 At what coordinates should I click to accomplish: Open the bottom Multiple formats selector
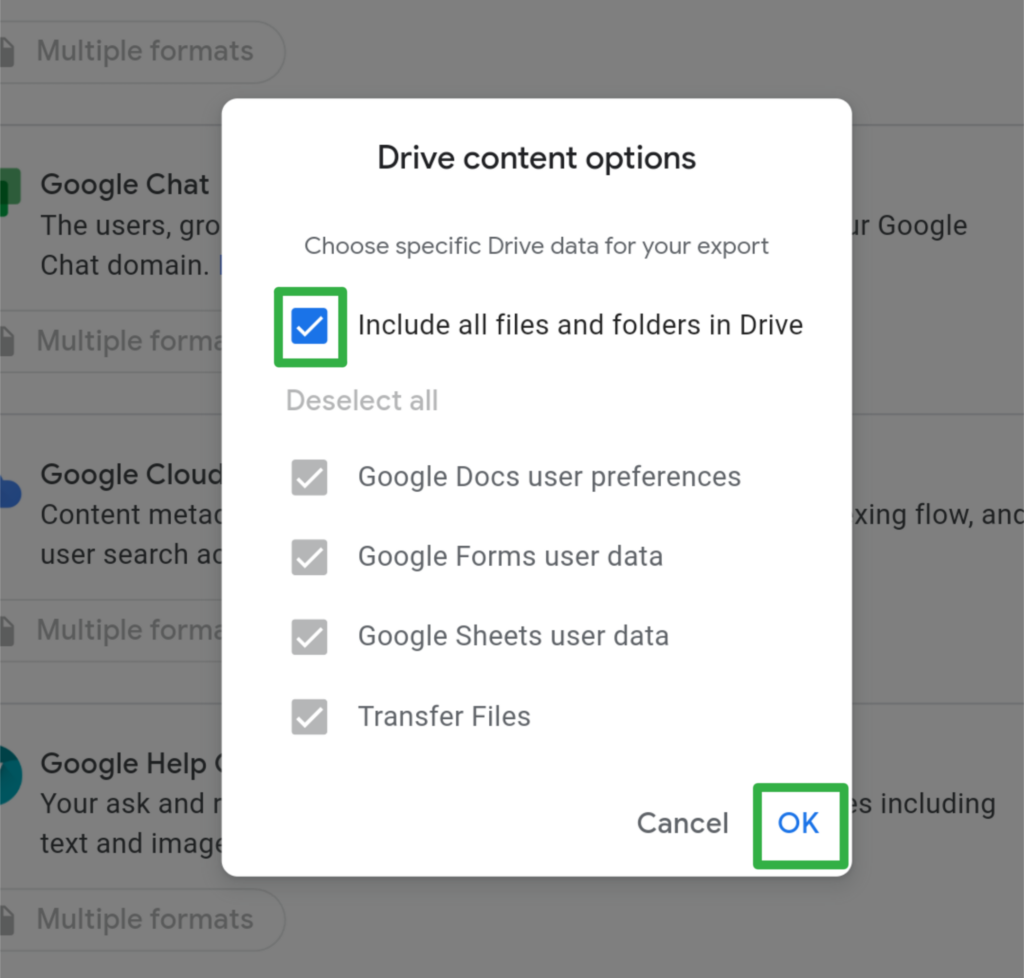tap(143, 918)
